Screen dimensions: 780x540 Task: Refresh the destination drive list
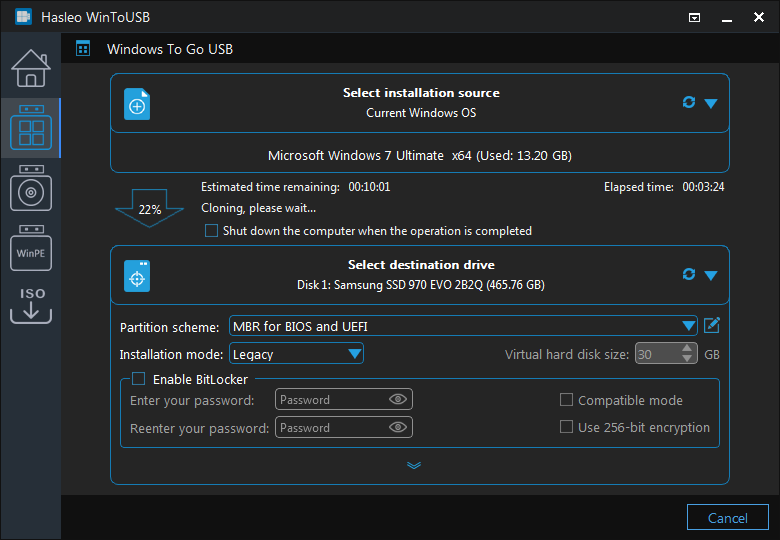688,274
